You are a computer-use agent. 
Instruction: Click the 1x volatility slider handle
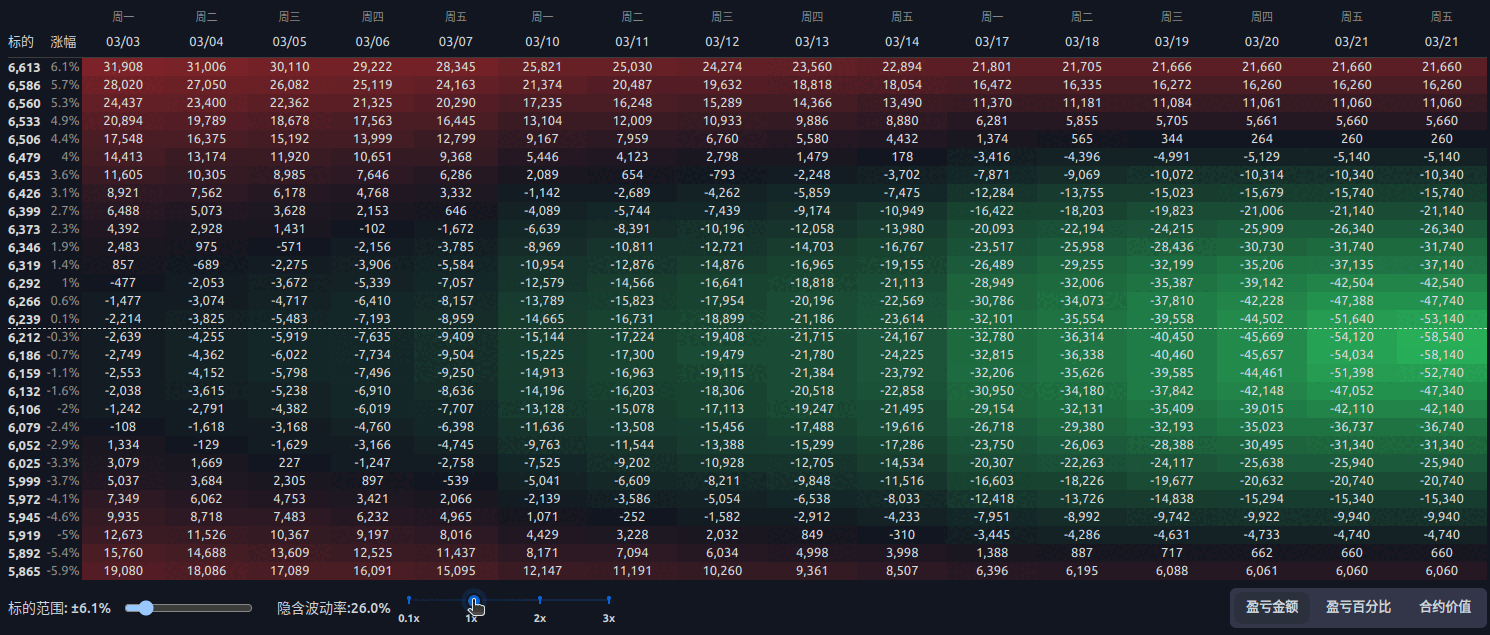(x=474, y=600)
